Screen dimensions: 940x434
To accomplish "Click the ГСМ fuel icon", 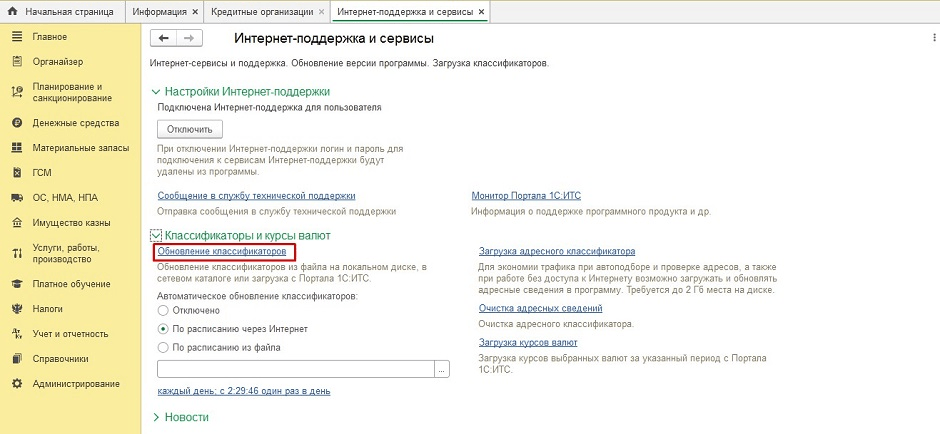I will coord(16,172).
